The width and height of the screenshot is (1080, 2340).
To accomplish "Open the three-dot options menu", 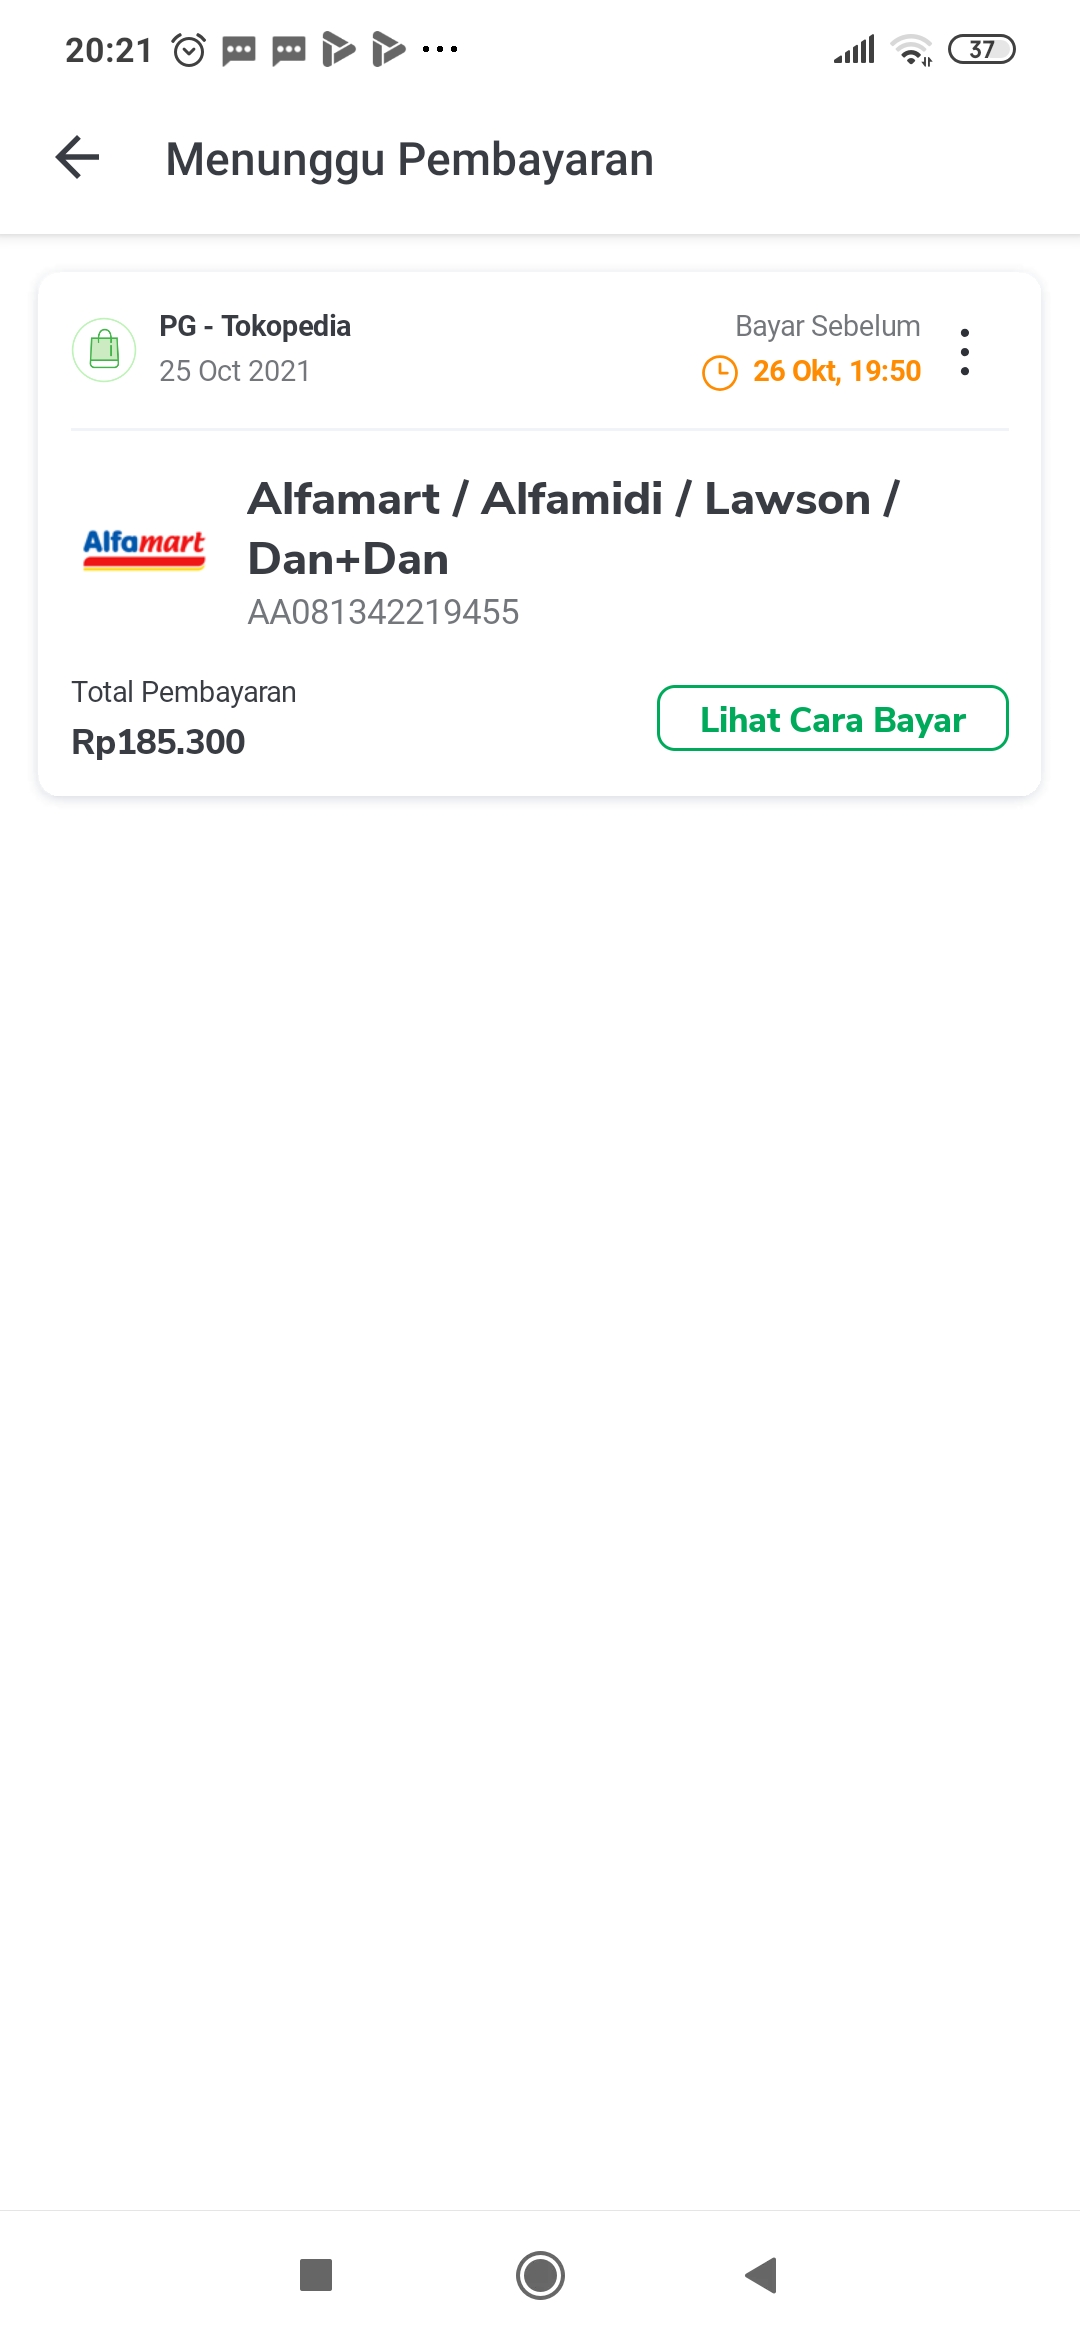I will (x=964, y=351).
